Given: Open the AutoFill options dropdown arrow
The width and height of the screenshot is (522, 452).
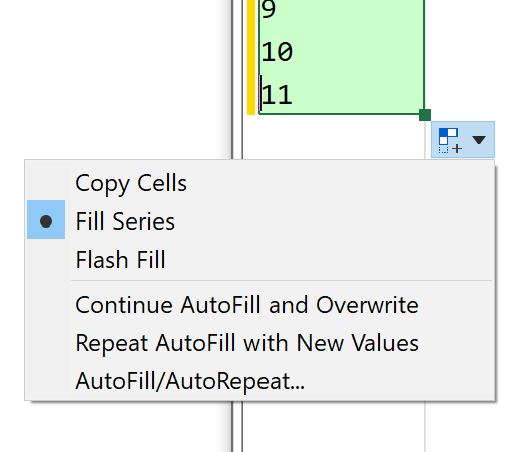Looking at the screenshot, I should pos(479,140).
